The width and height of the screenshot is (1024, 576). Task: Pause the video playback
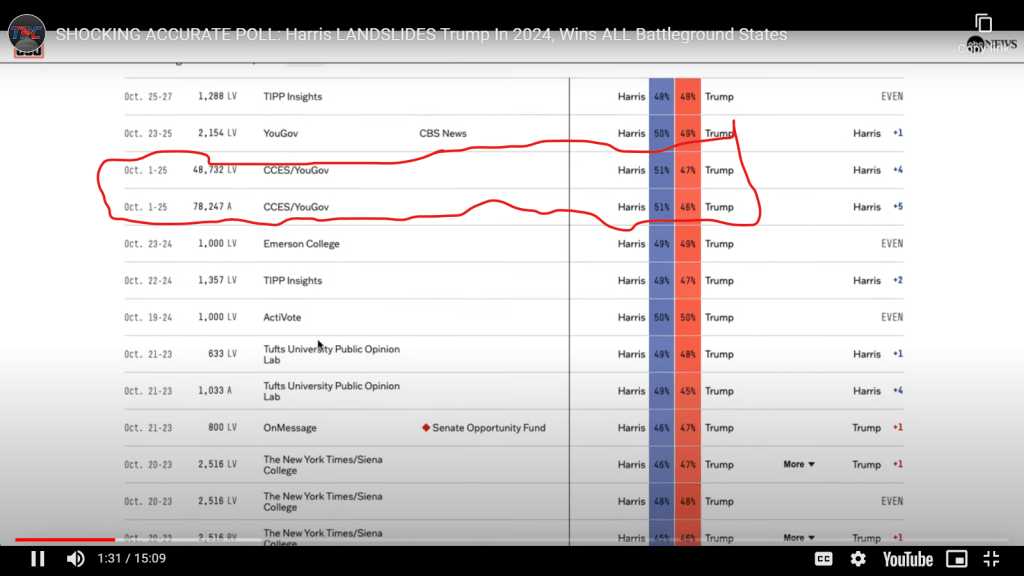pos(37,559)
